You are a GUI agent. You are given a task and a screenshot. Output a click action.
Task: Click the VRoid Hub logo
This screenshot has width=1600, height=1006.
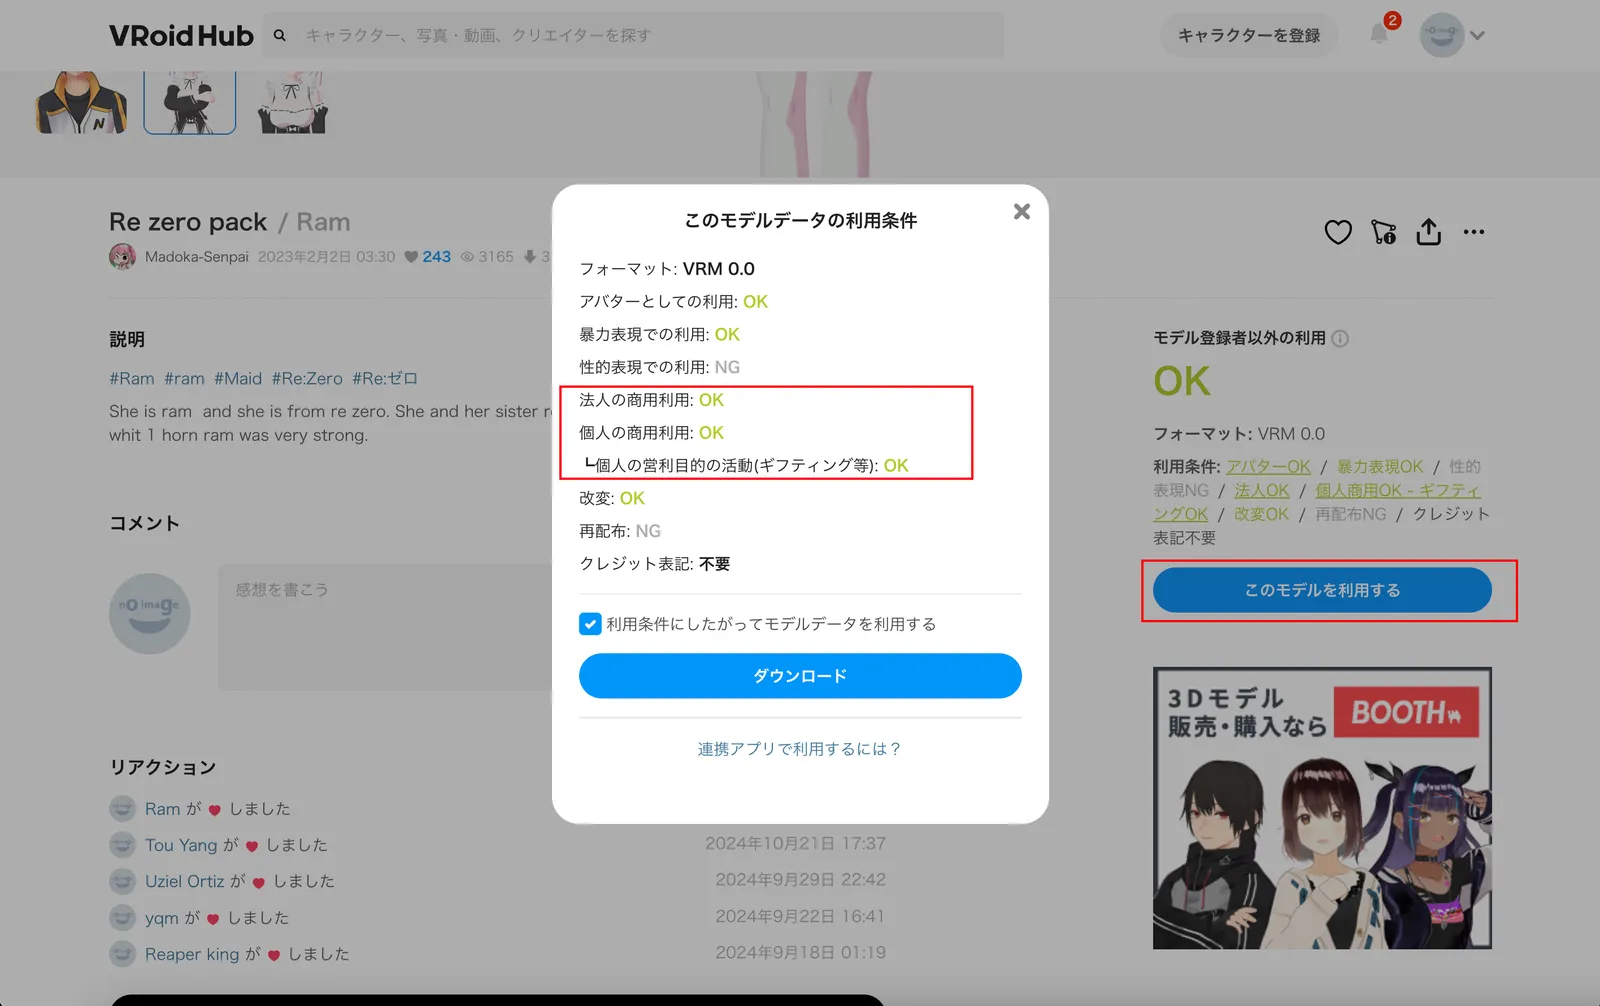click(x=181, y=36)
